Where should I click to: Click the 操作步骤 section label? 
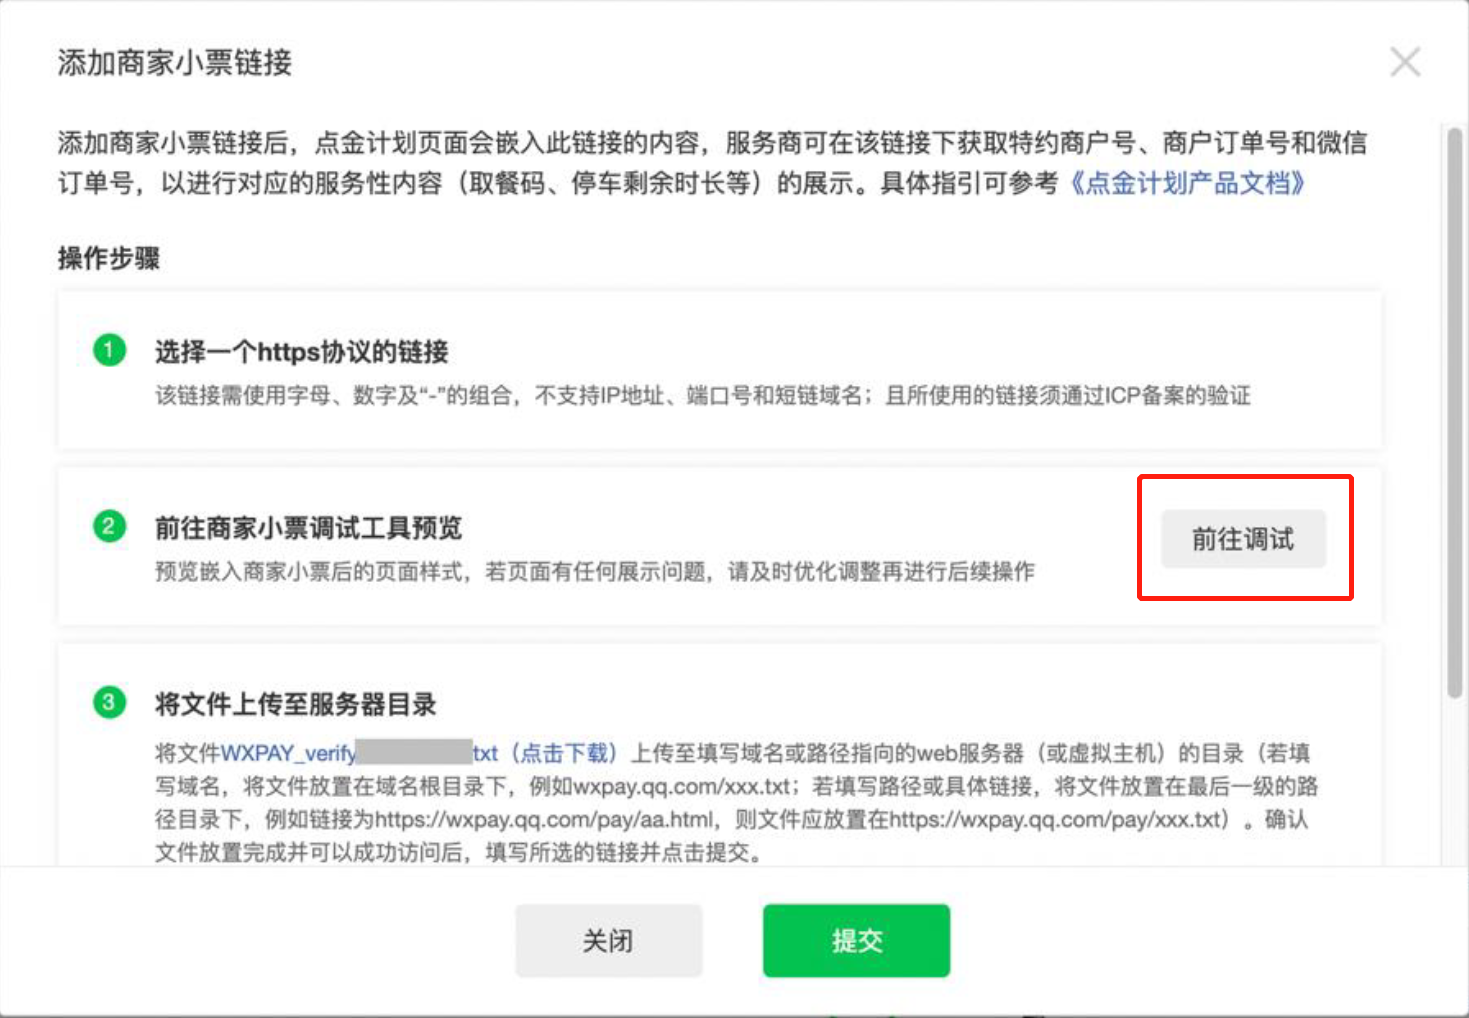point(109,258)
